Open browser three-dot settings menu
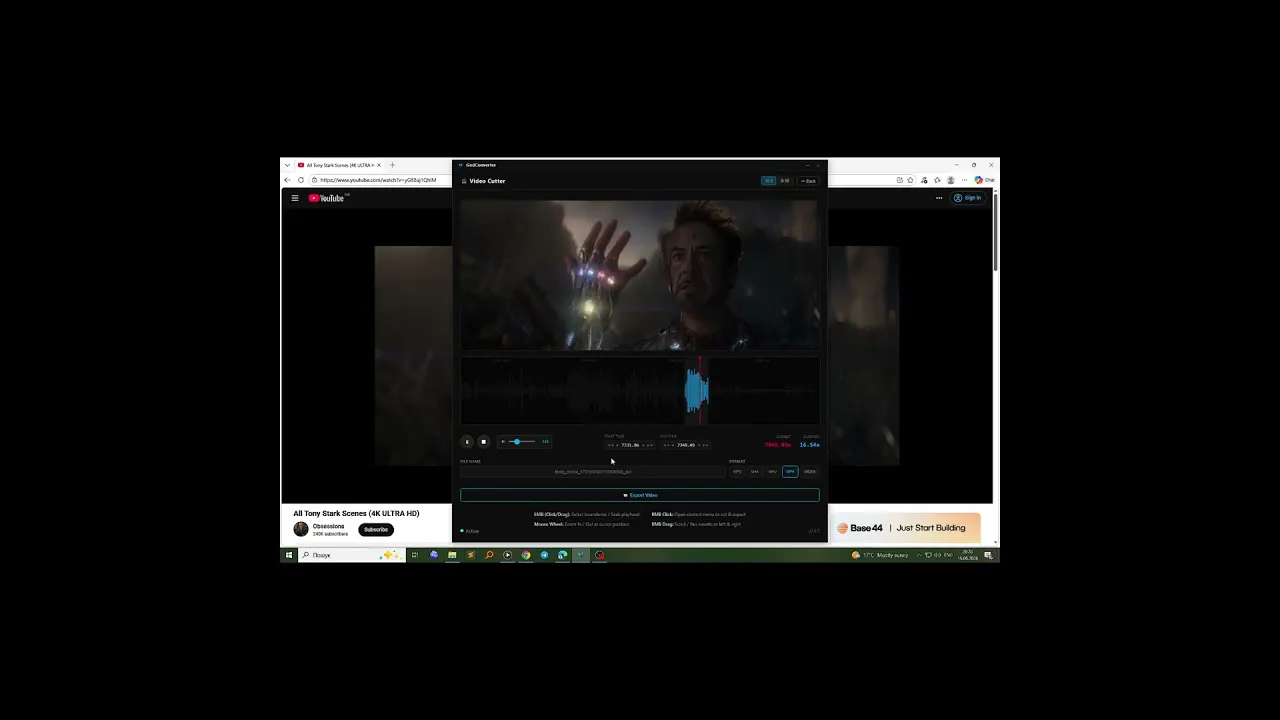1280x720 pixels. pos(964,180)
